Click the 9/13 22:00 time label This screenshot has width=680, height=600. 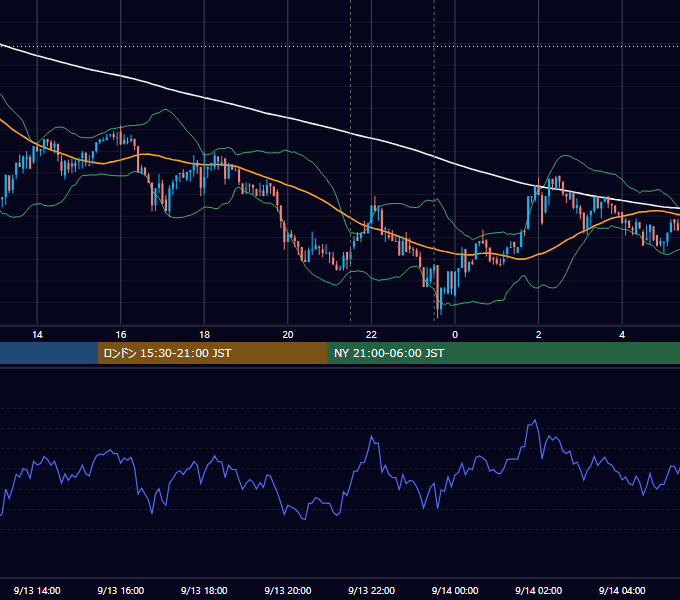(372, 590)
